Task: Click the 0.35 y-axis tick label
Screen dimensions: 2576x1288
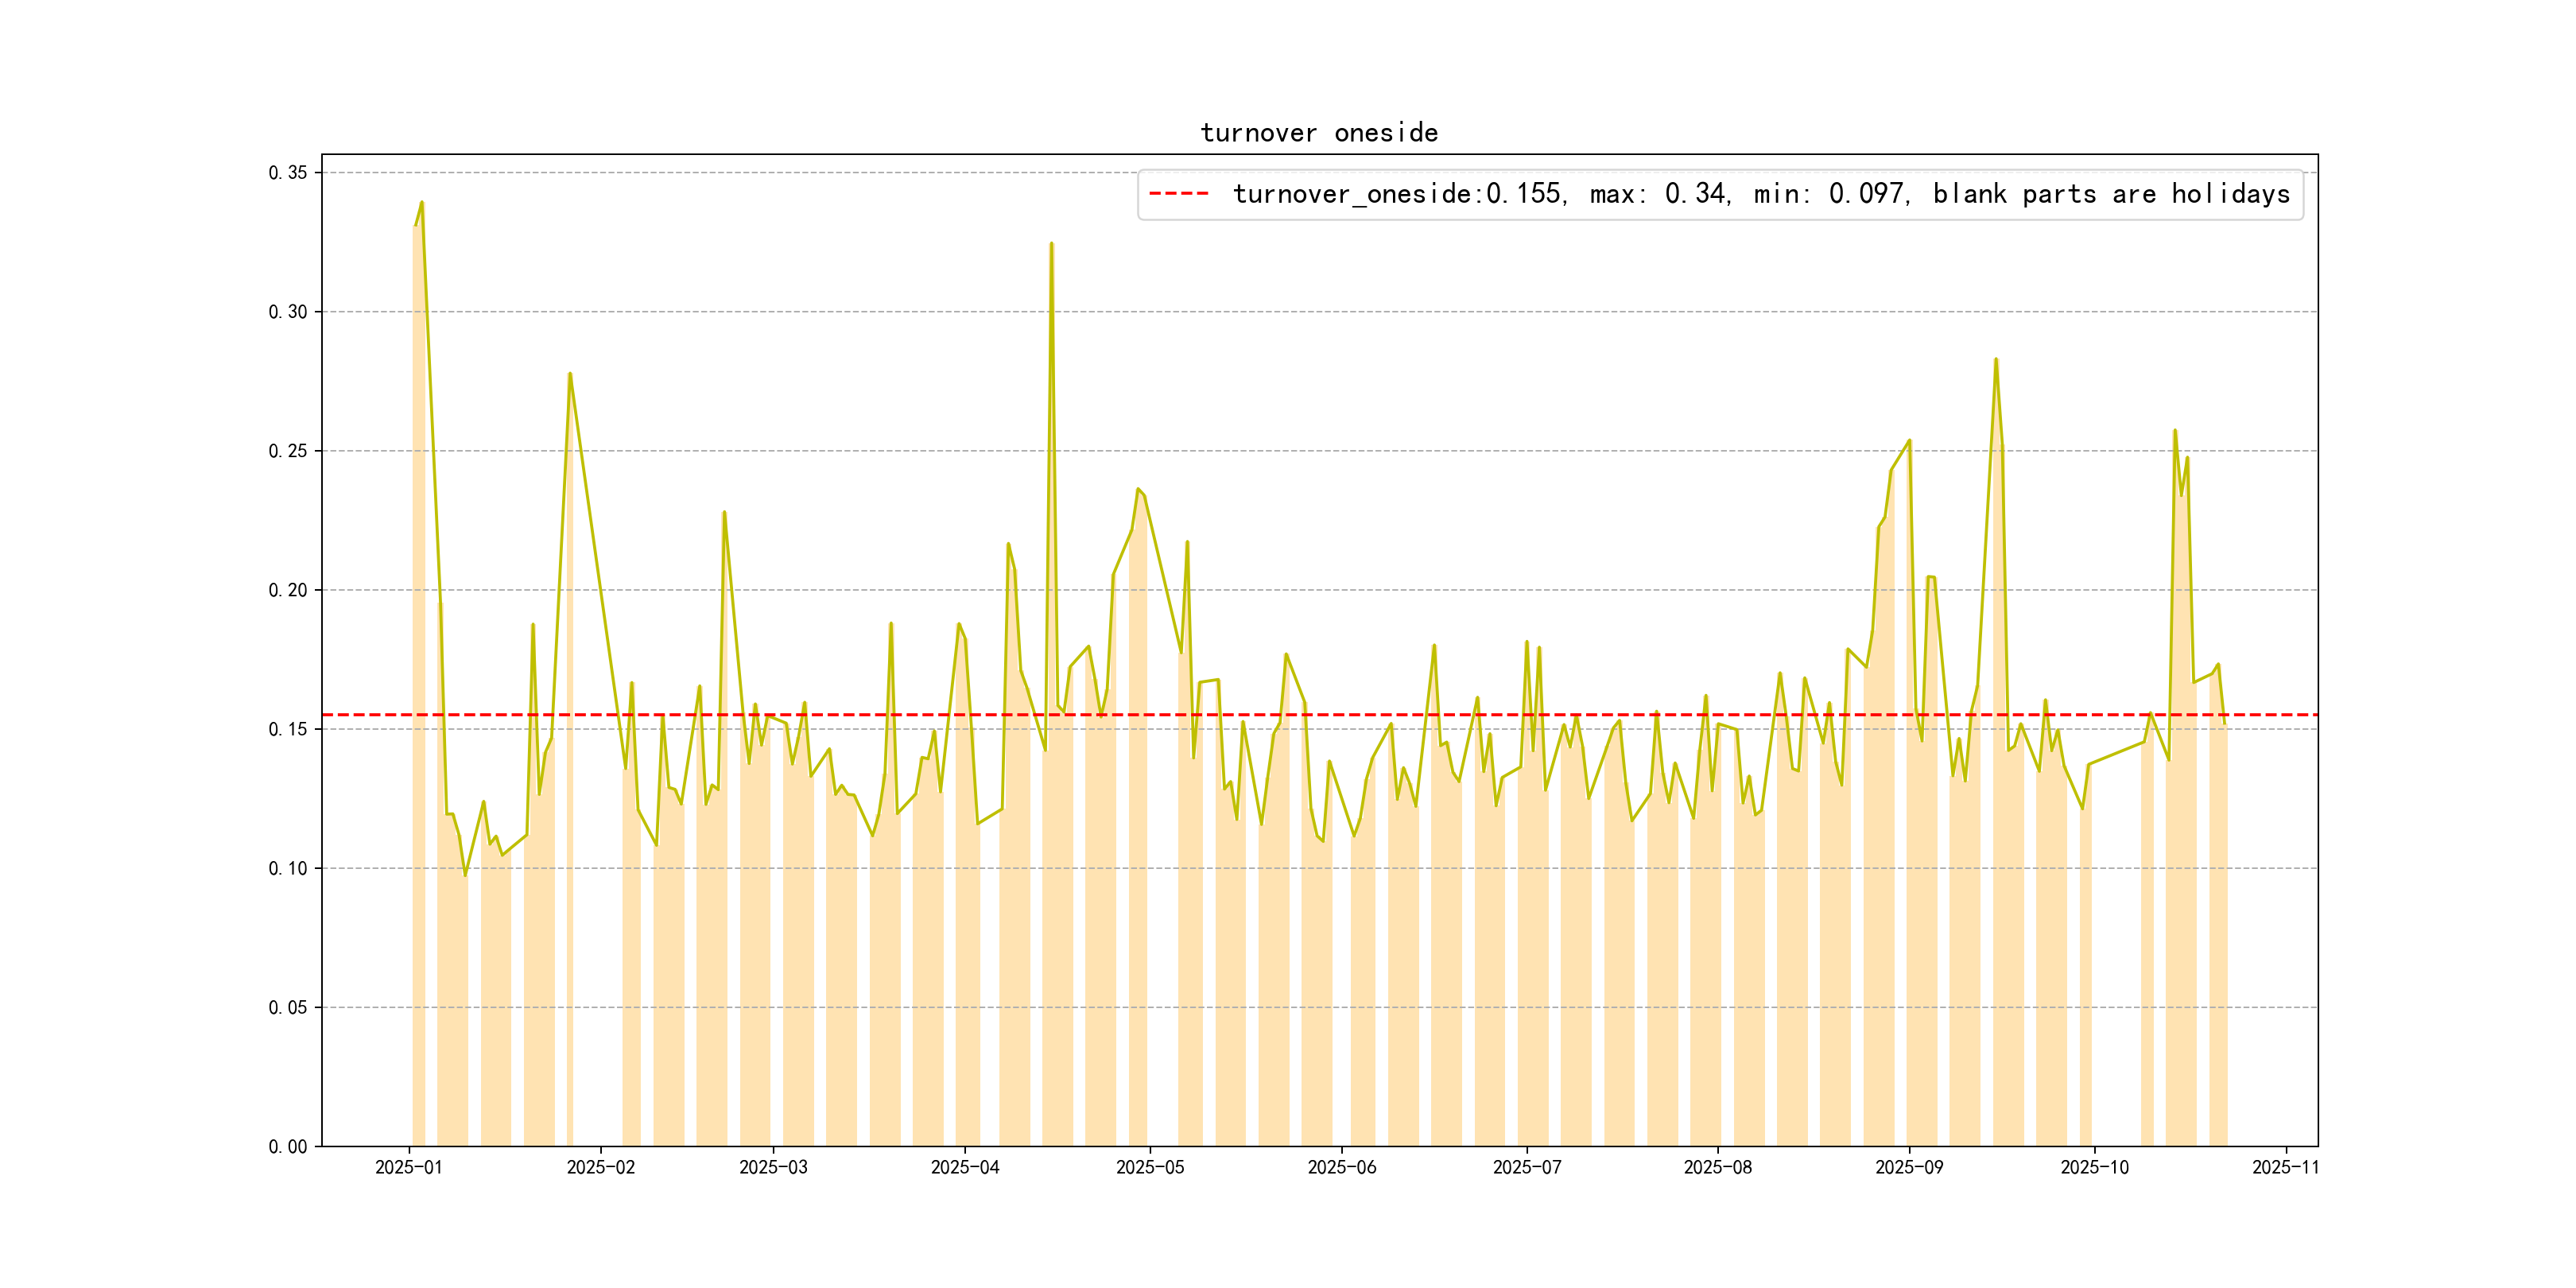Action: (x=288, y=173)
